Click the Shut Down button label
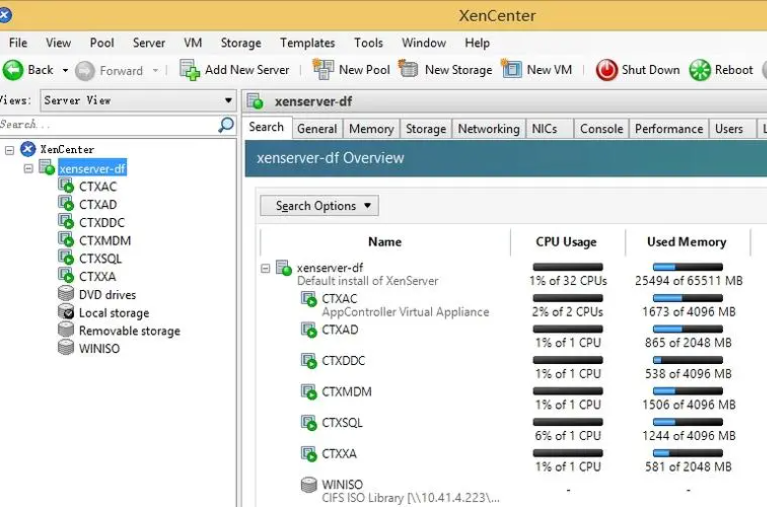Viewport: 767px width, 523px height. click(x=651, y=70)
